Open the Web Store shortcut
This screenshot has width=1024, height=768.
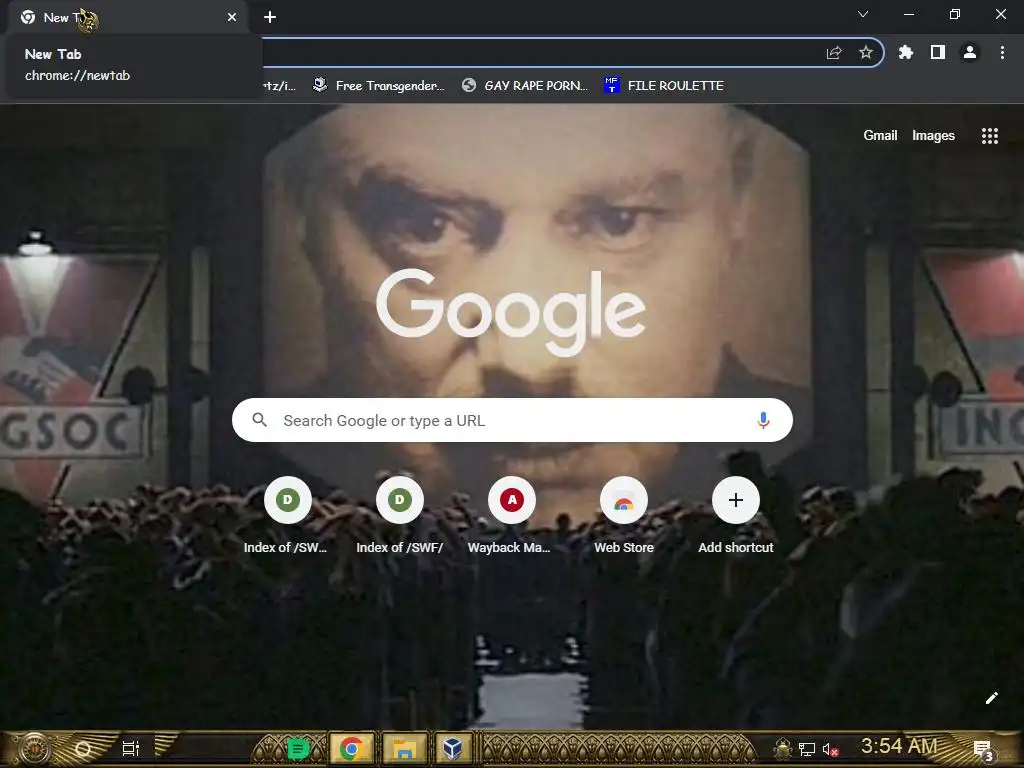pyautogui.click(x=624, y=515)
